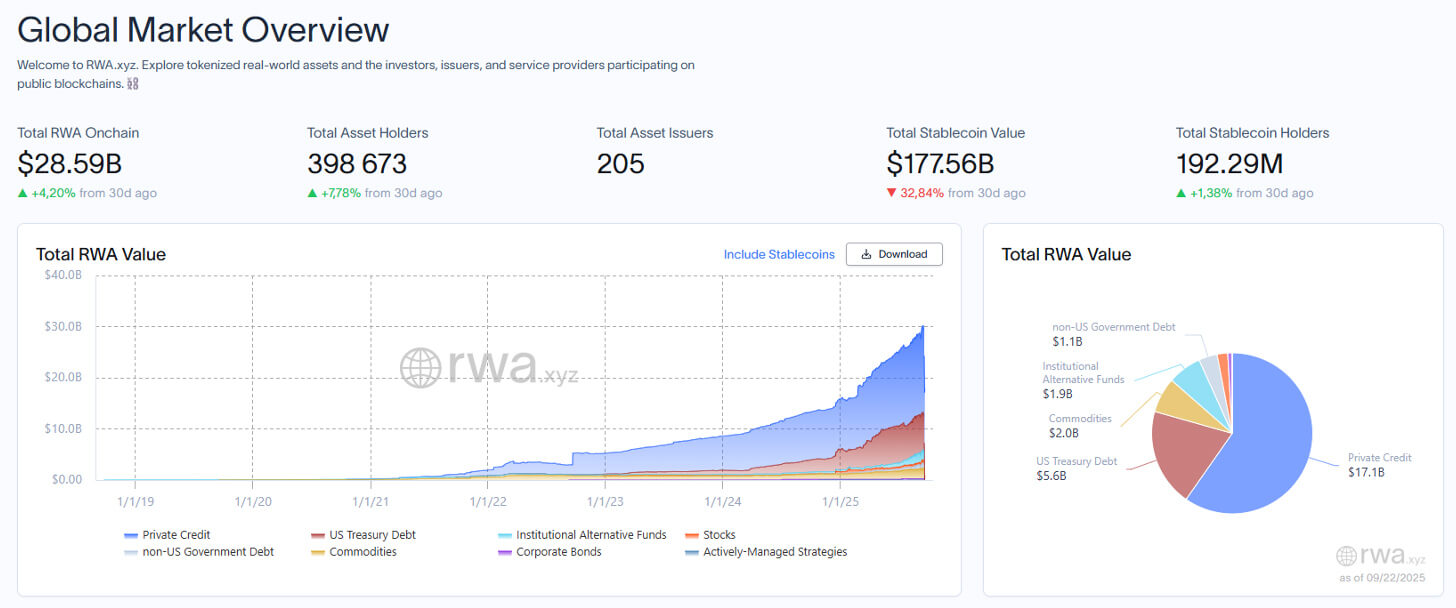Click the chain link emoji after the welcome text
Screen dimensions: 1456x608
click(x=133, y=84)
